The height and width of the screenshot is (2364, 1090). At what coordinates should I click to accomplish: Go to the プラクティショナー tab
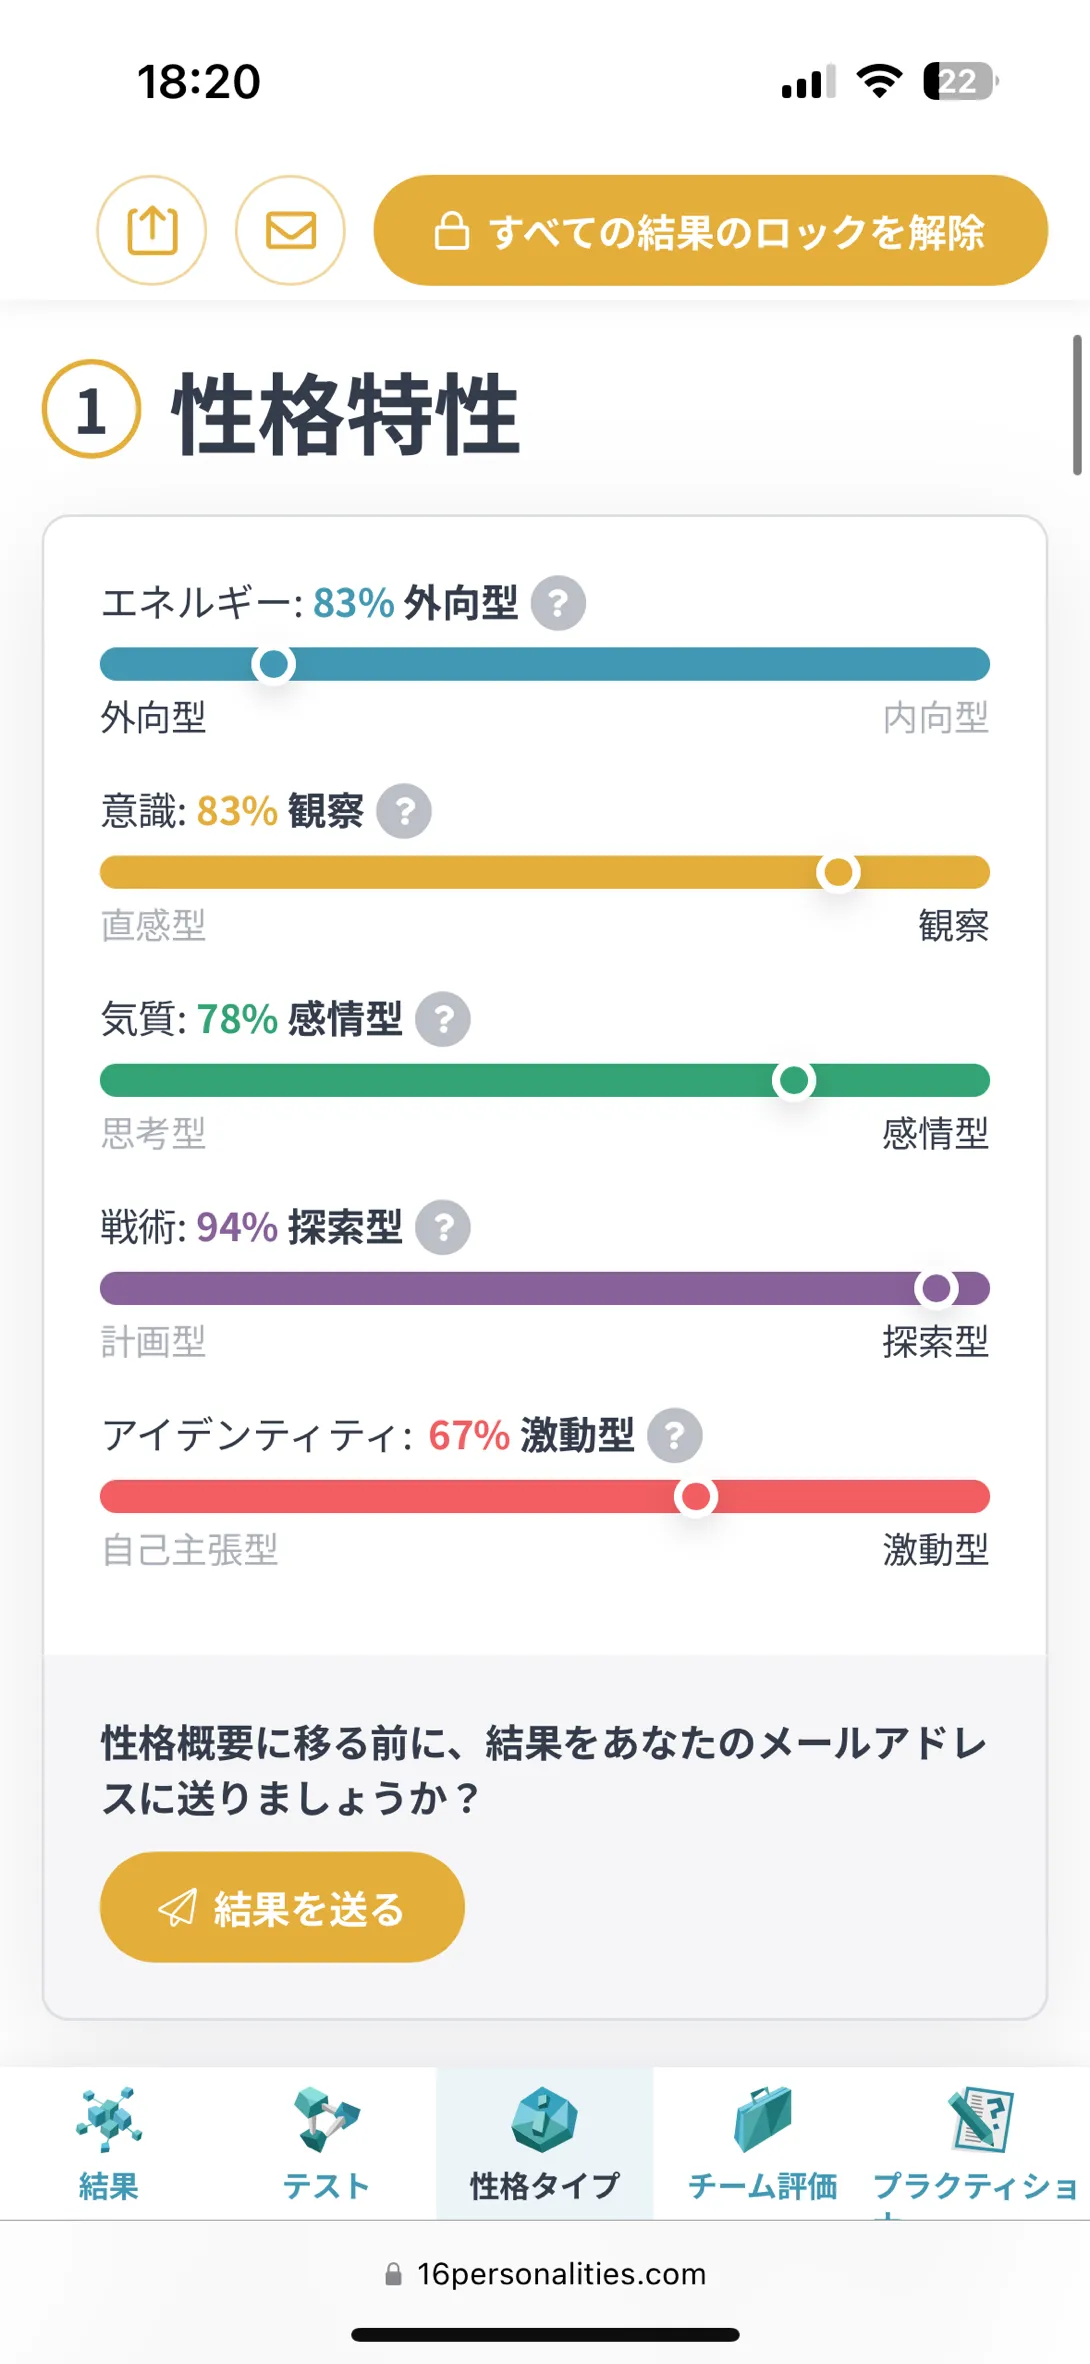(976, 2143)
